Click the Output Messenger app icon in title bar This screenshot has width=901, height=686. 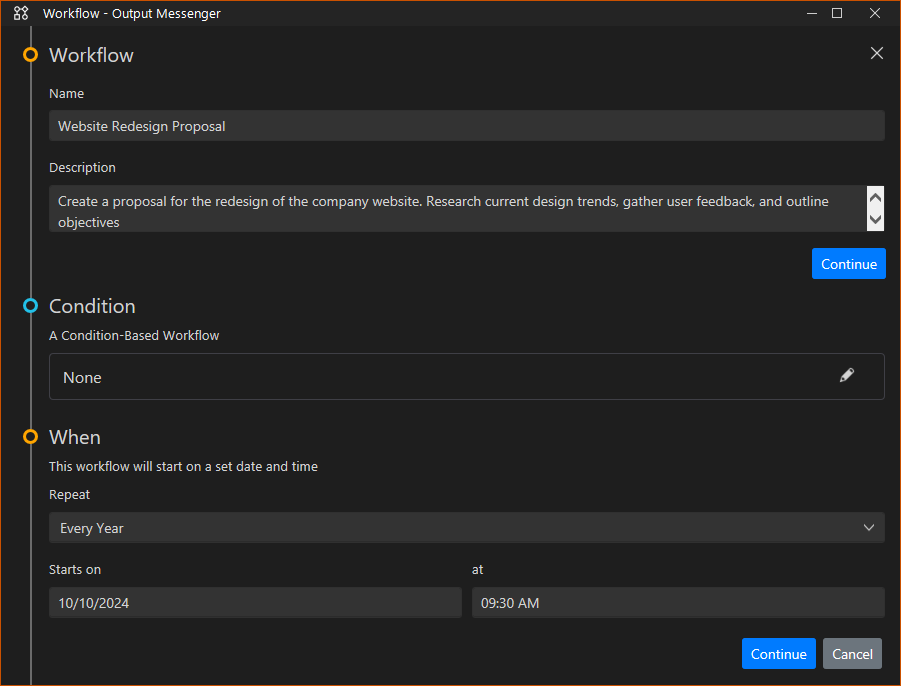(x=21, y=13)
